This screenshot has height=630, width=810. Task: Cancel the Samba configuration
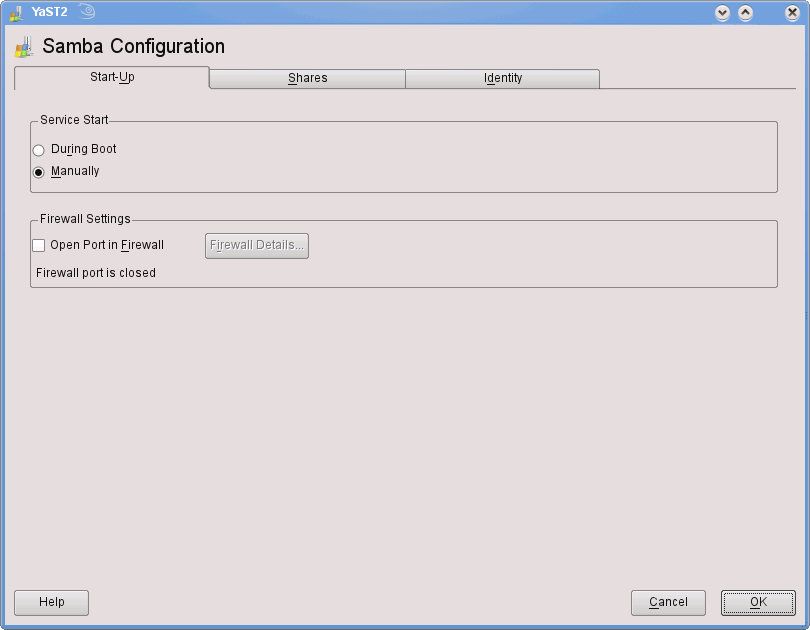tap(668, 603)
